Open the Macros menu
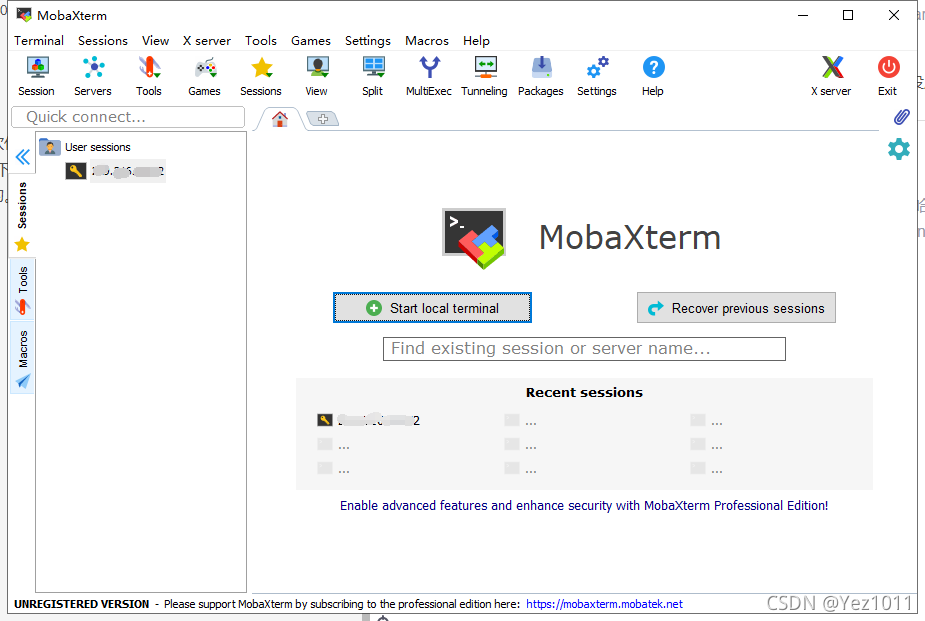This screenshot has width=925, height=621. [x=427, y=41]
